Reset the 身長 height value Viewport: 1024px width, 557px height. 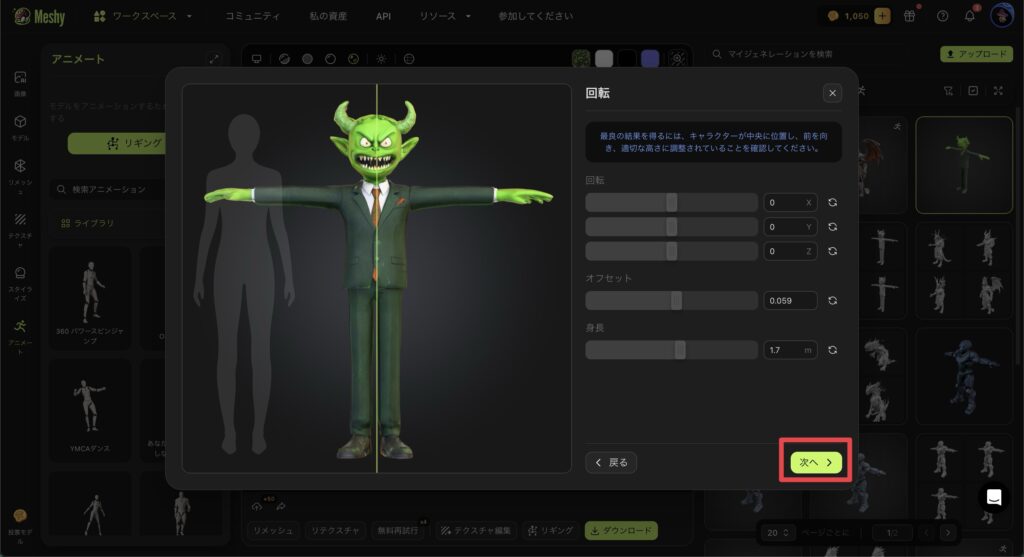[x=832, y=350]
